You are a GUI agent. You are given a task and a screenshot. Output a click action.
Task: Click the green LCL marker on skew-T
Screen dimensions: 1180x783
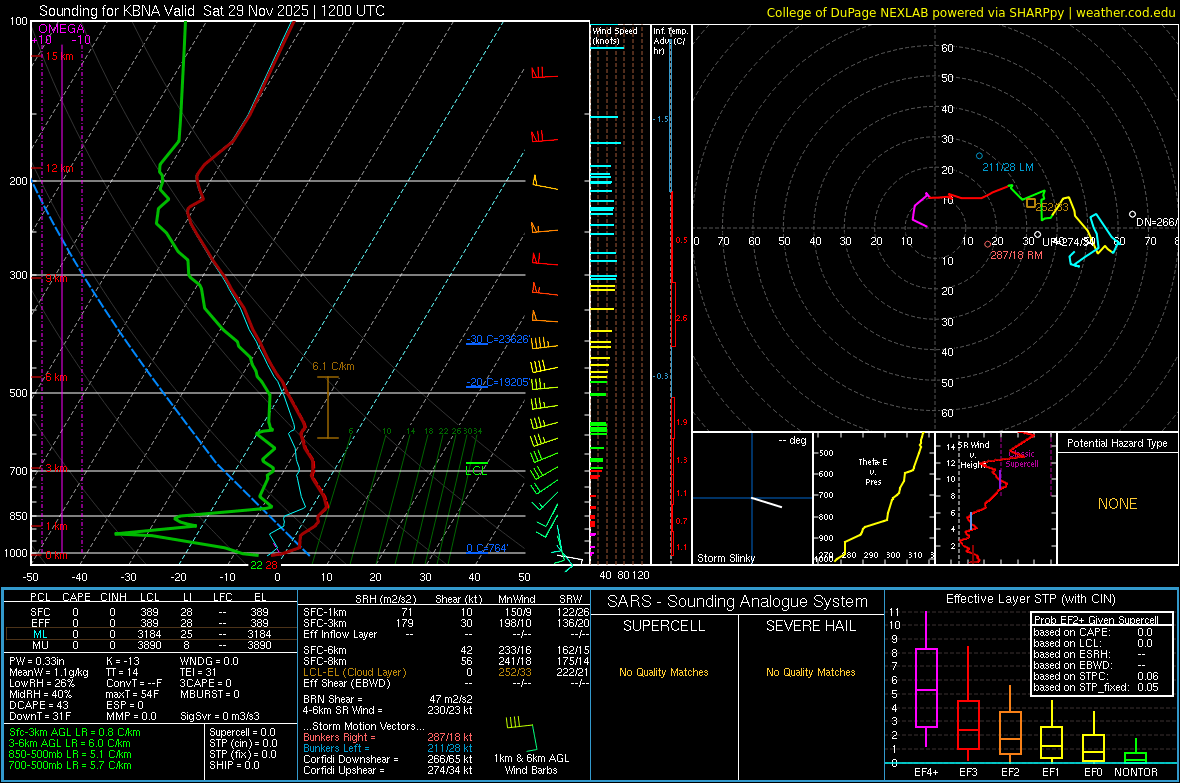pyautogui.click(x=476, y=468)
